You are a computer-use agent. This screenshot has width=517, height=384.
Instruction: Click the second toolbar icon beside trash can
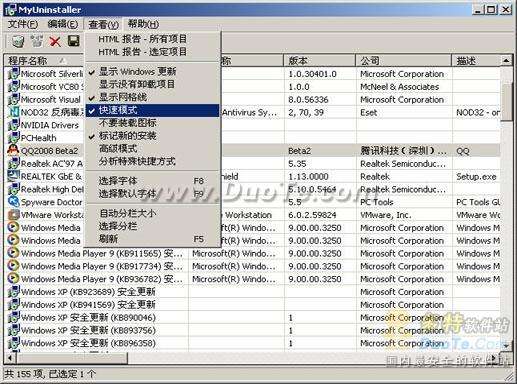(x=37, y=41)
